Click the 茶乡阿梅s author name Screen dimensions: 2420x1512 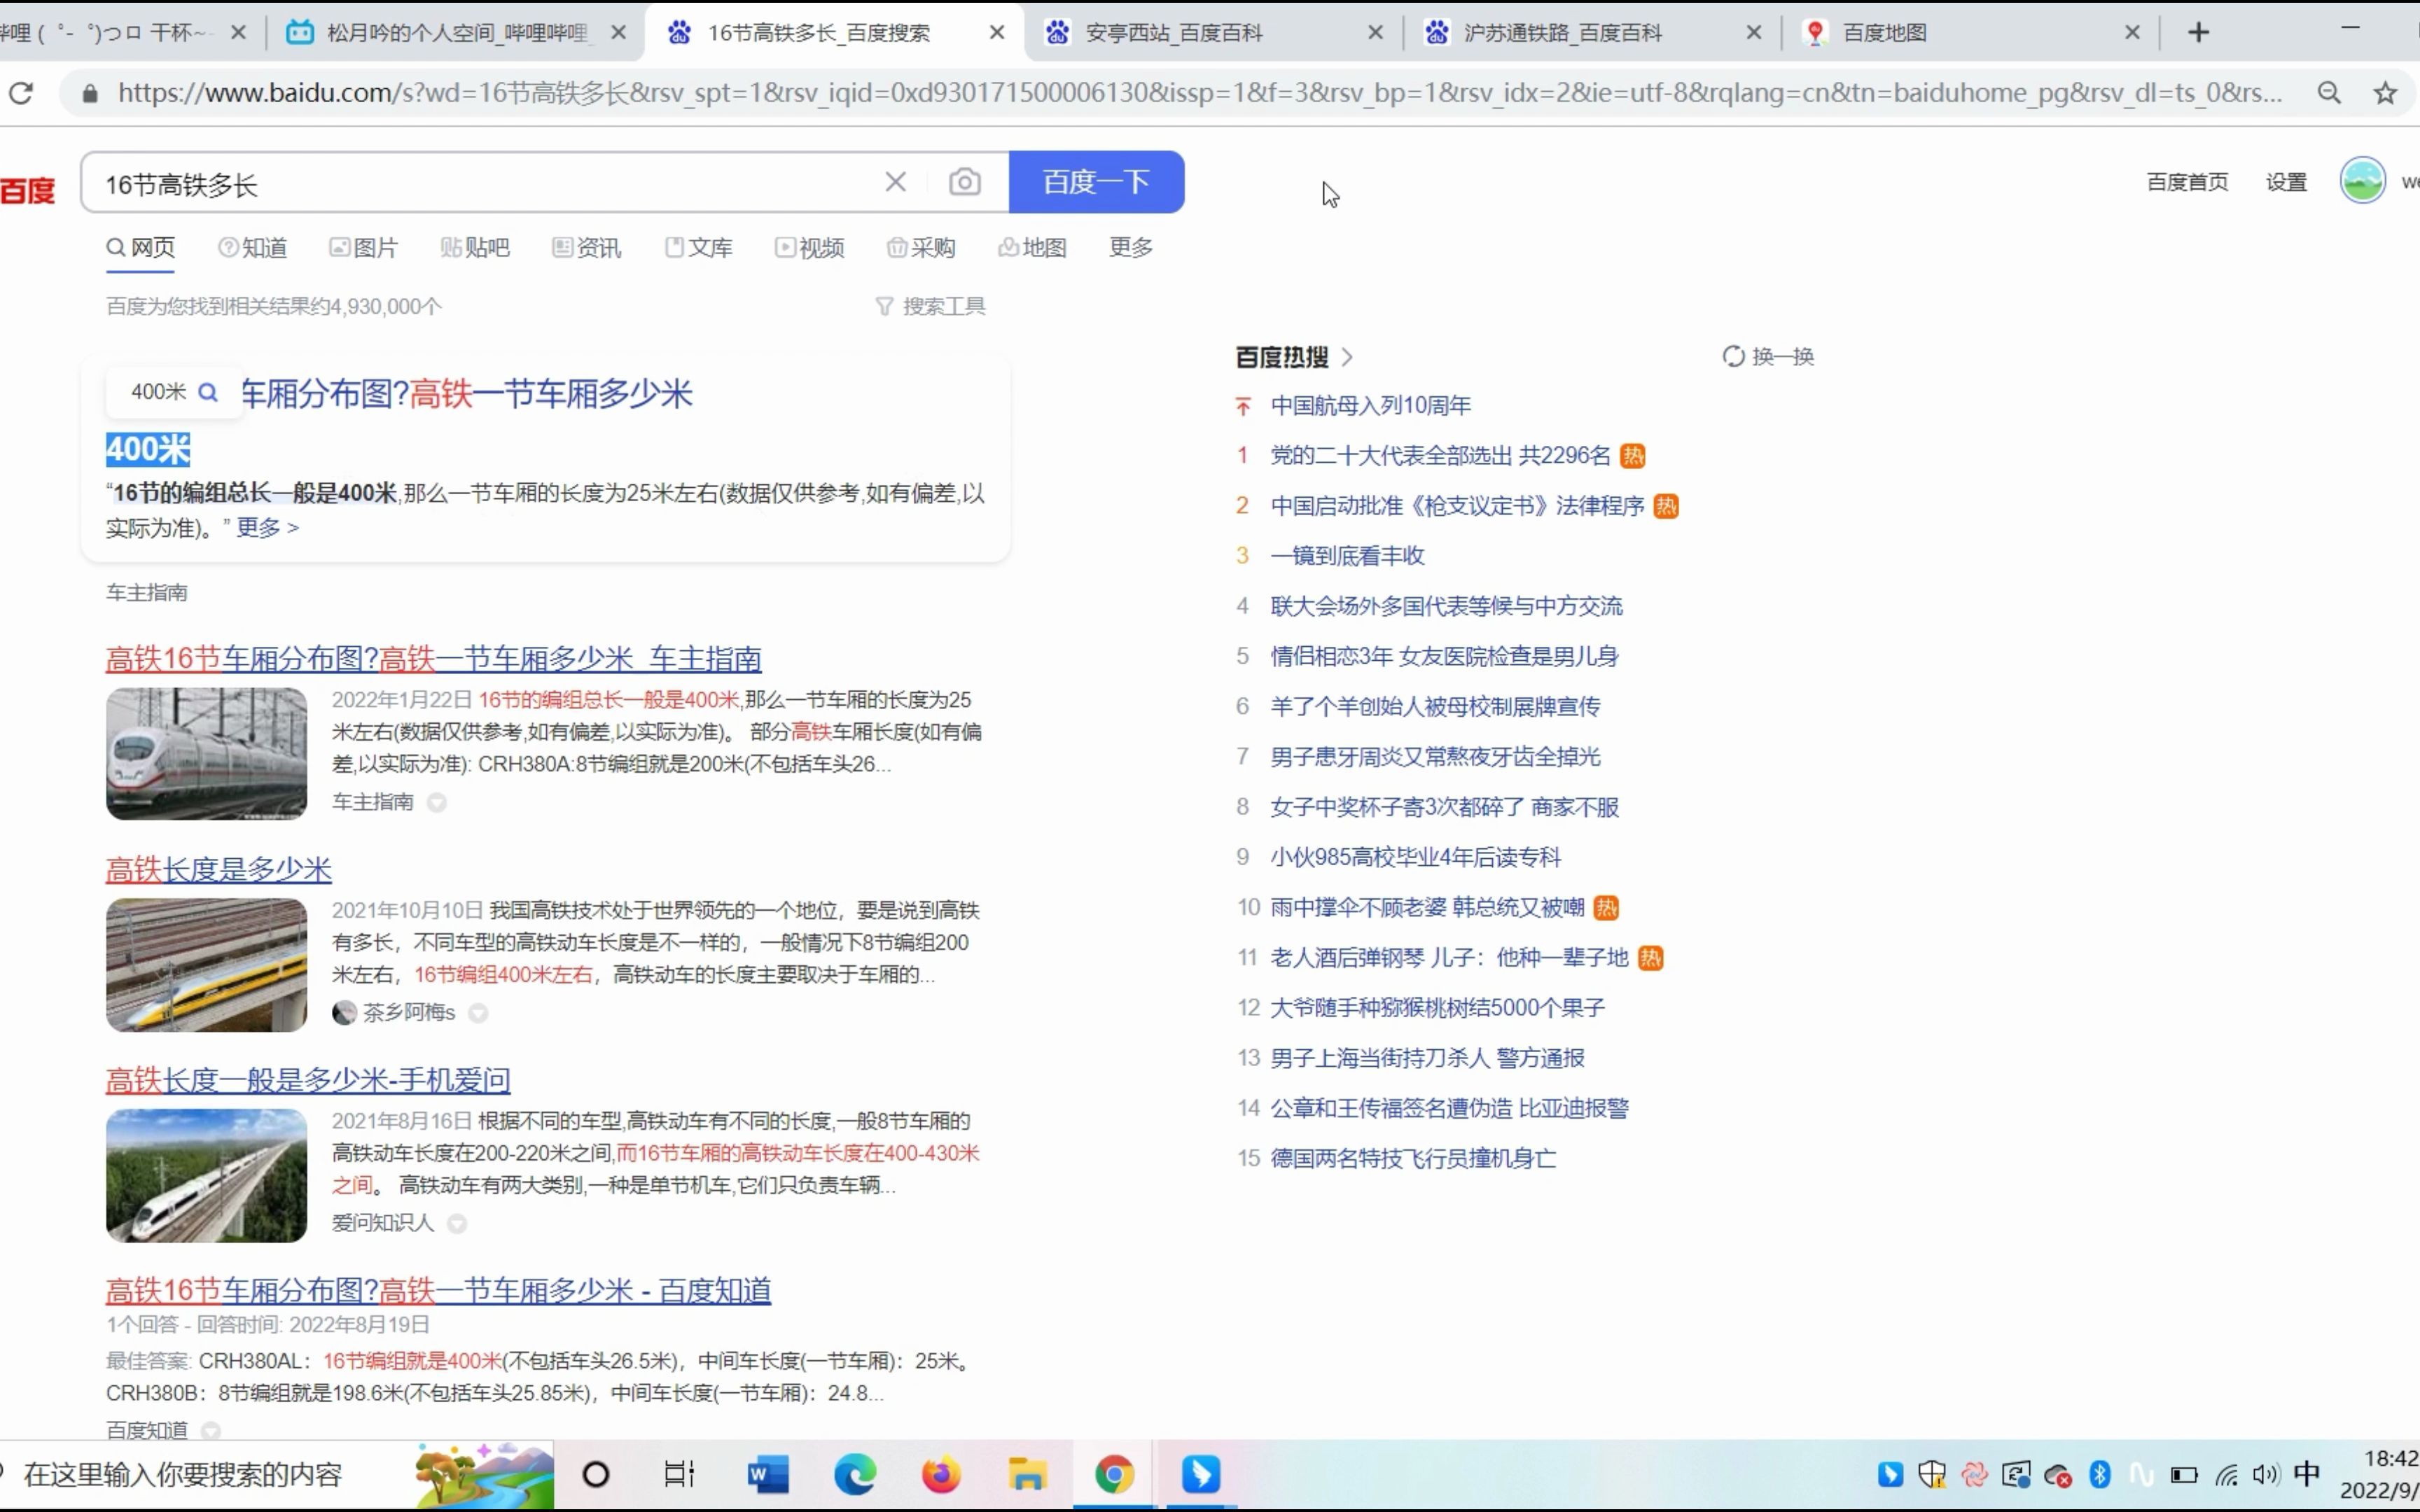409,1013
